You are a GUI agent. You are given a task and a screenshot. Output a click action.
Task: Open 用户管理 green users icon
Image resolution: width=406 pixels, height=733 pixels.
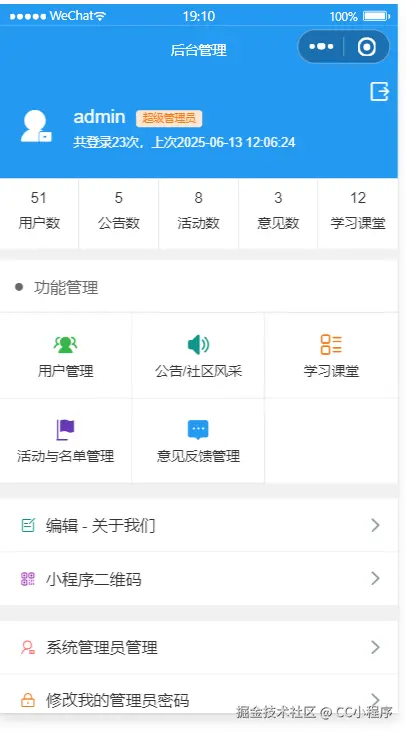[65, 345]
